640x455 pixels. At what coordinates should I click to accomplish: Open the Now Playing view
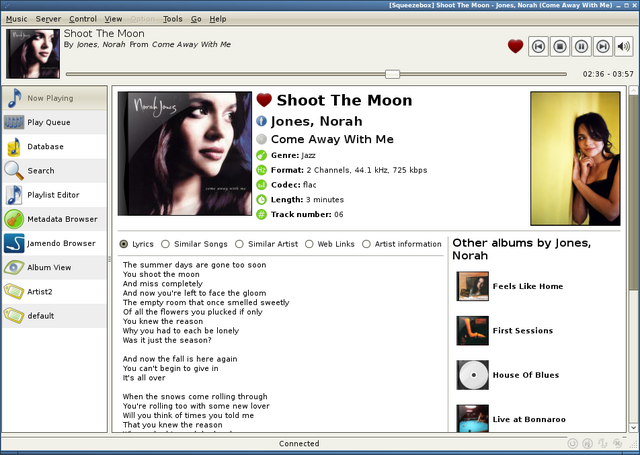pos(54,98)
